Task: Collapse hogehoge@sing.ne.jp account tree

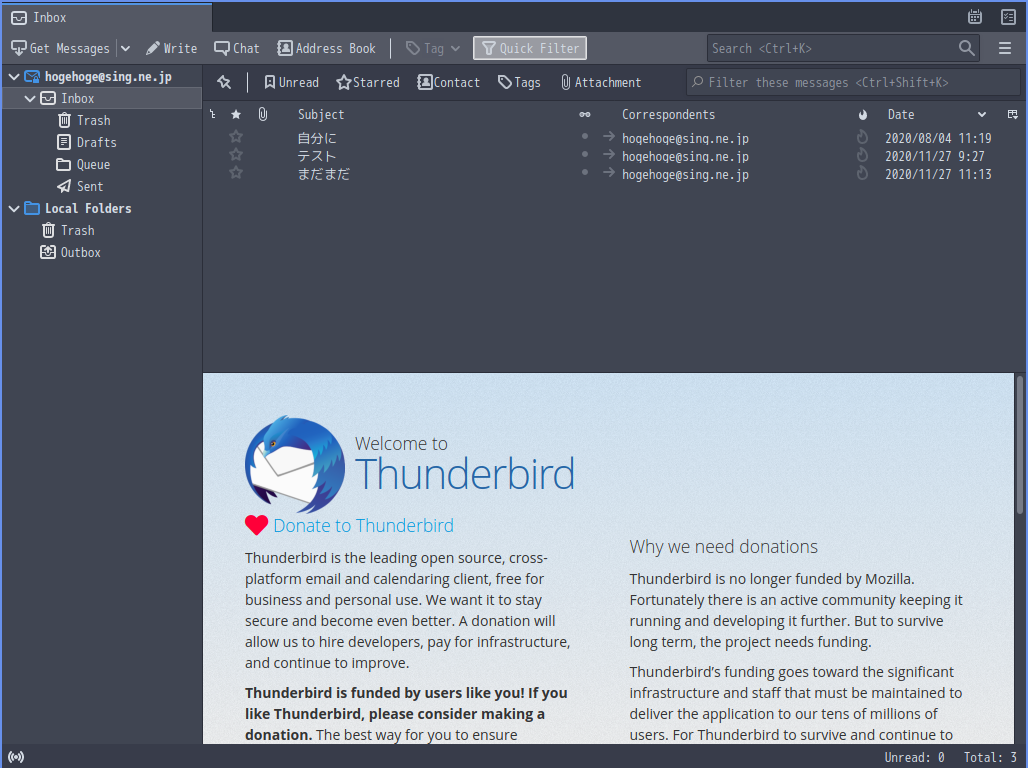Action: point(14,77)
